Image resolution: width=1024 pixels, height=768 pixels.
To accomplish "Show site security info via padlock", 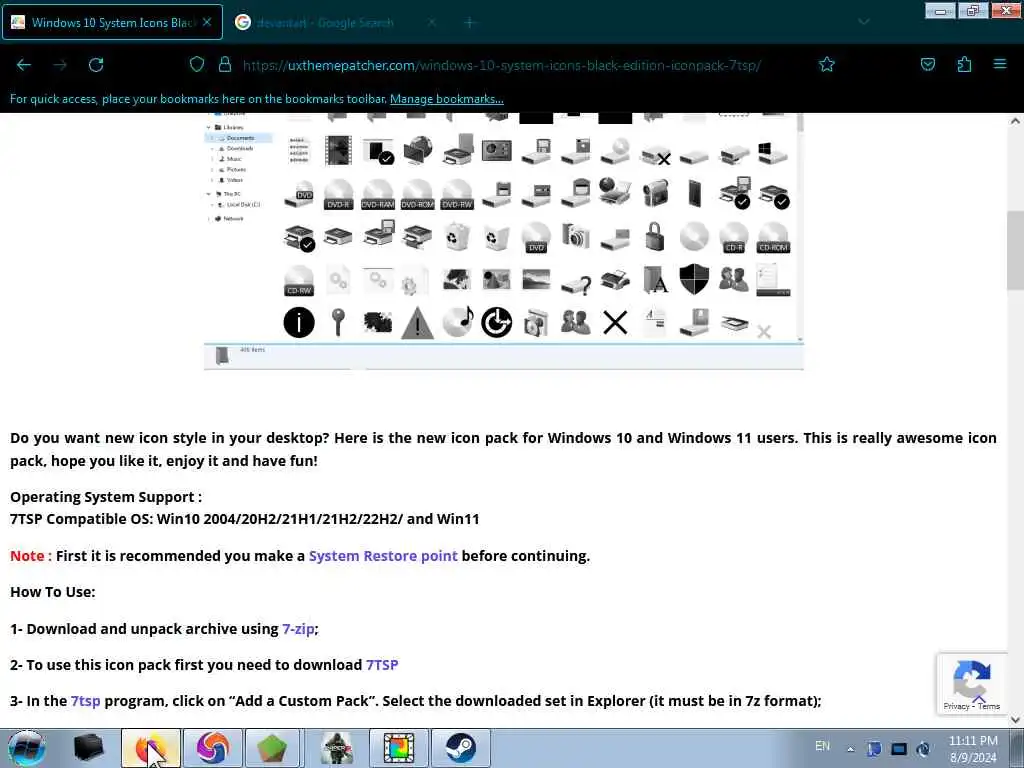I will pos(225,65).
